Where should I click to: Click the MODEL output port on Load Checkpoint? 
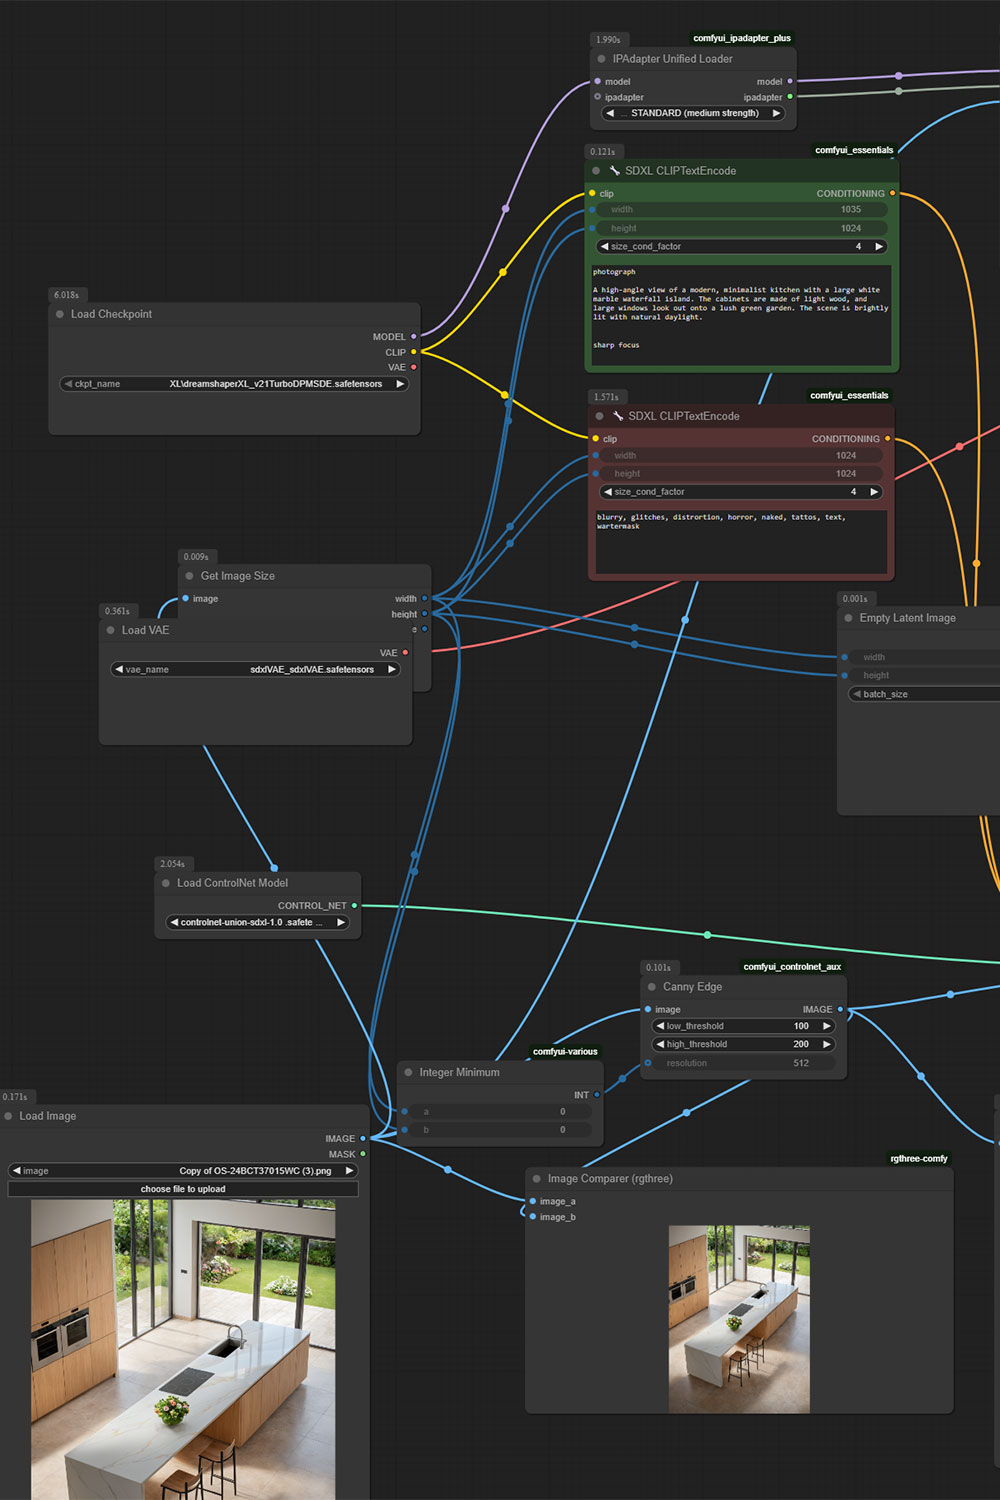(x=414, y=337)
